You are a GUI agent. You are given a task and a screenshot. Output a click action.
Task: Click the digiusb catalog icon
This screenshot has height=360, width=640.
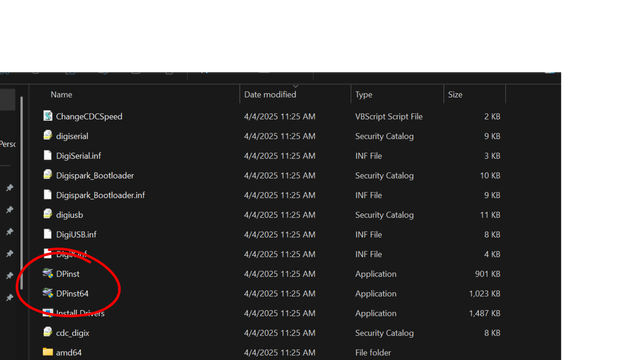(x=48, y=214)
